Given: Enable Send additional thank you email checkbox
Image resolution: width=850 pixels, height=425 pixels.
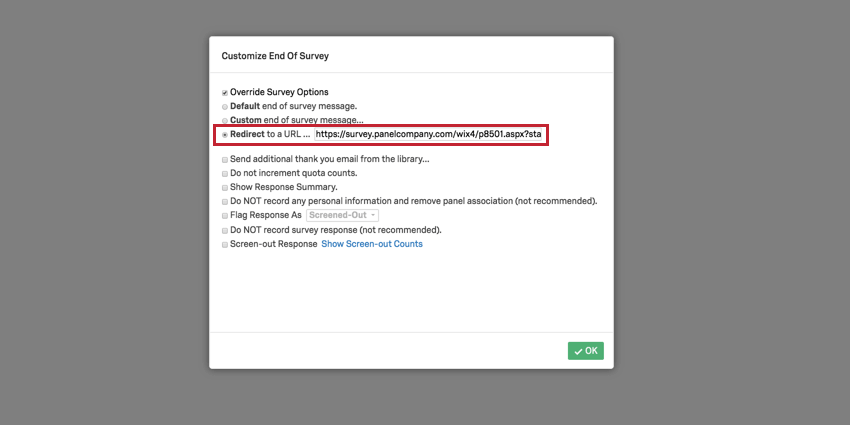Looking at the screenshot, I should (225, 159).
